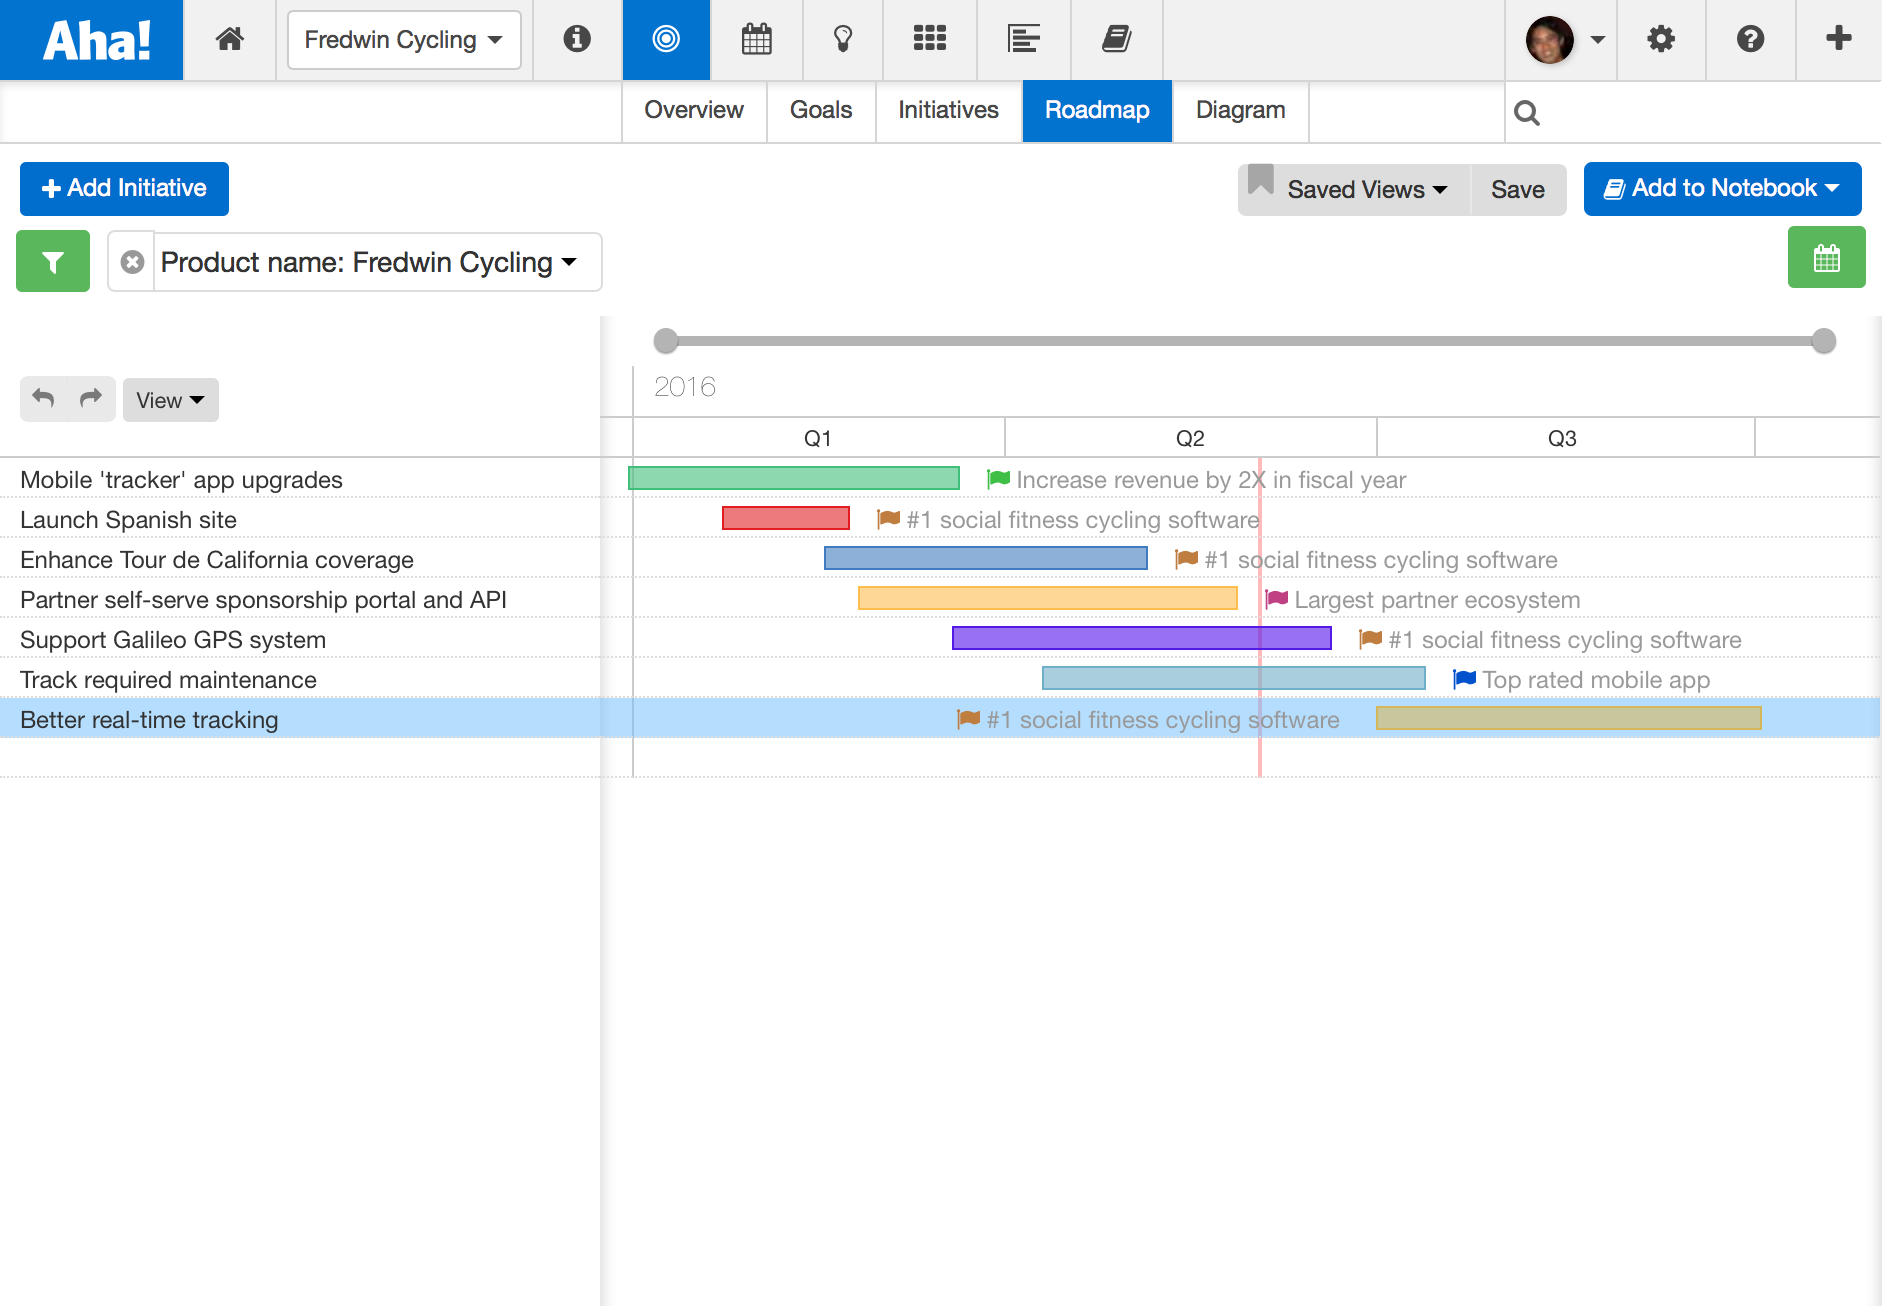
Task: Click orange flag in Better real-time tracking row
Action: coord(968,719)
